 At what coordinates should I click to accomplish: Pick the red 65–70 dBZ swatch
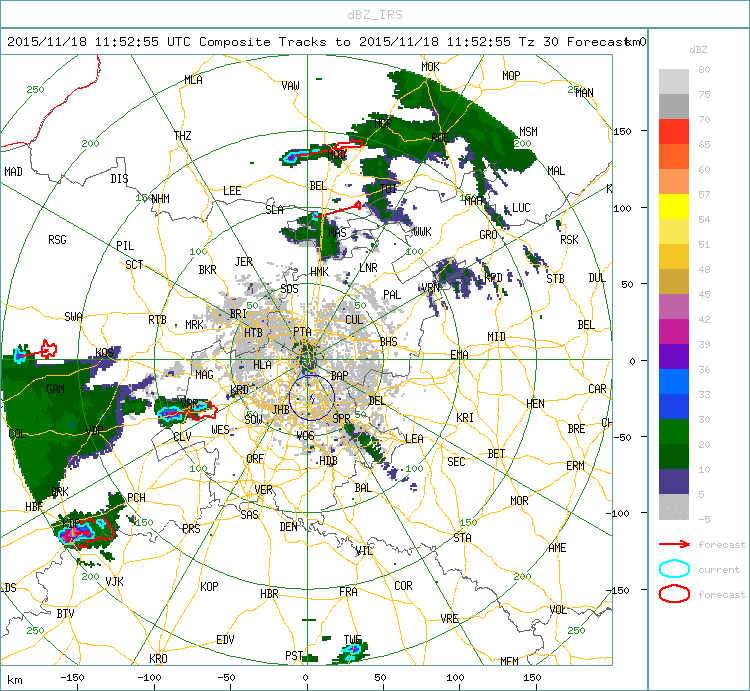click(674, 132)
